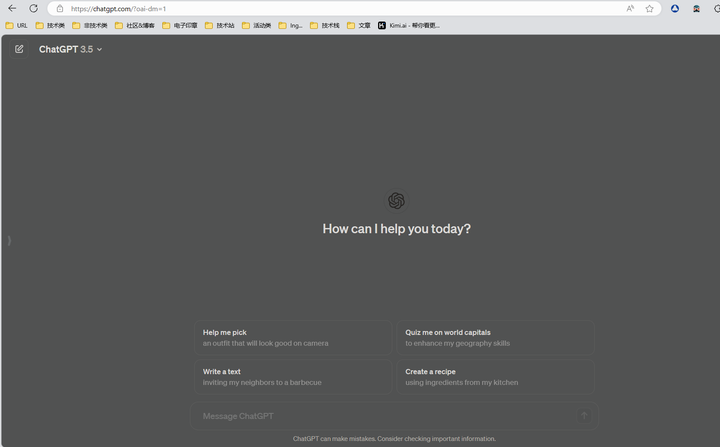The height and width of the screenshot is (447, 720).
Task: Click the new chat compose icon
Action: pos(19,49)
